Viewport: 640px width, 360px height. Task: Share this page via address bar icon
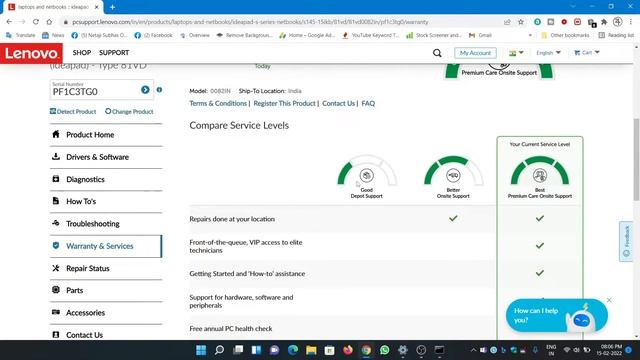(507, 22)
